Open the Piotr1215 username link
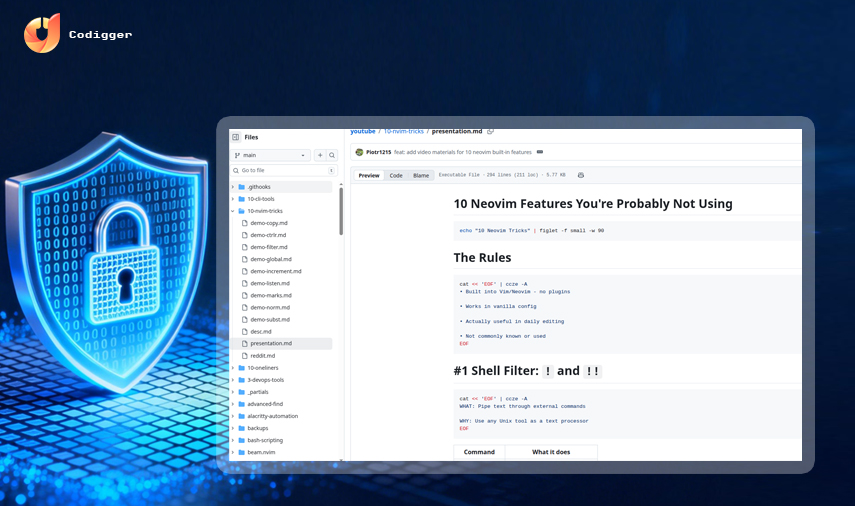 tap(378, 152)
